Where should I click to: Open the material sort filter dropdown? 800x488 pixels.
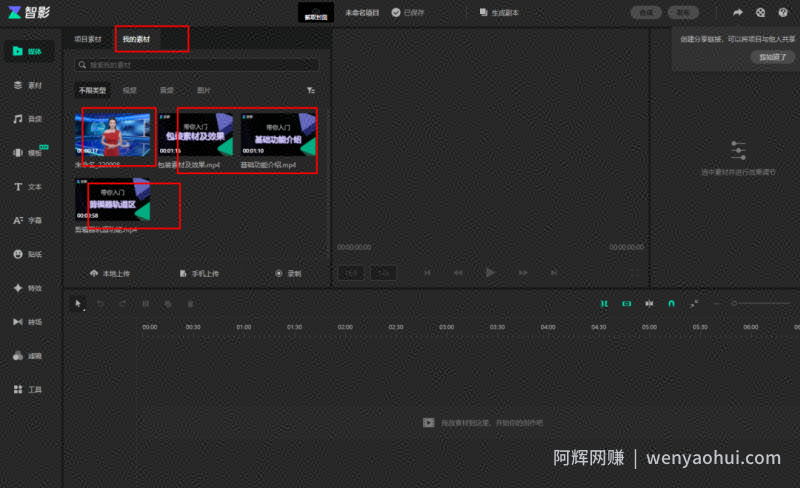point(311,90)
